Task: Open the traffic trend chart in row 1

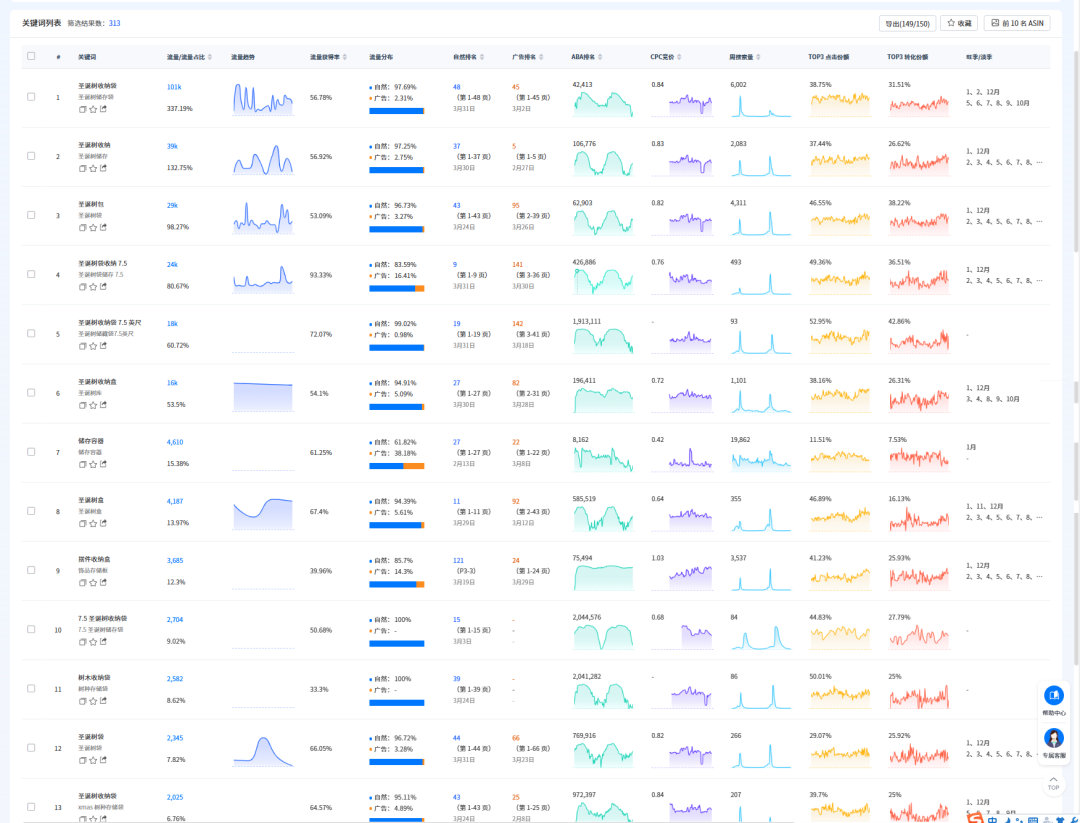Action: point(263,99)
